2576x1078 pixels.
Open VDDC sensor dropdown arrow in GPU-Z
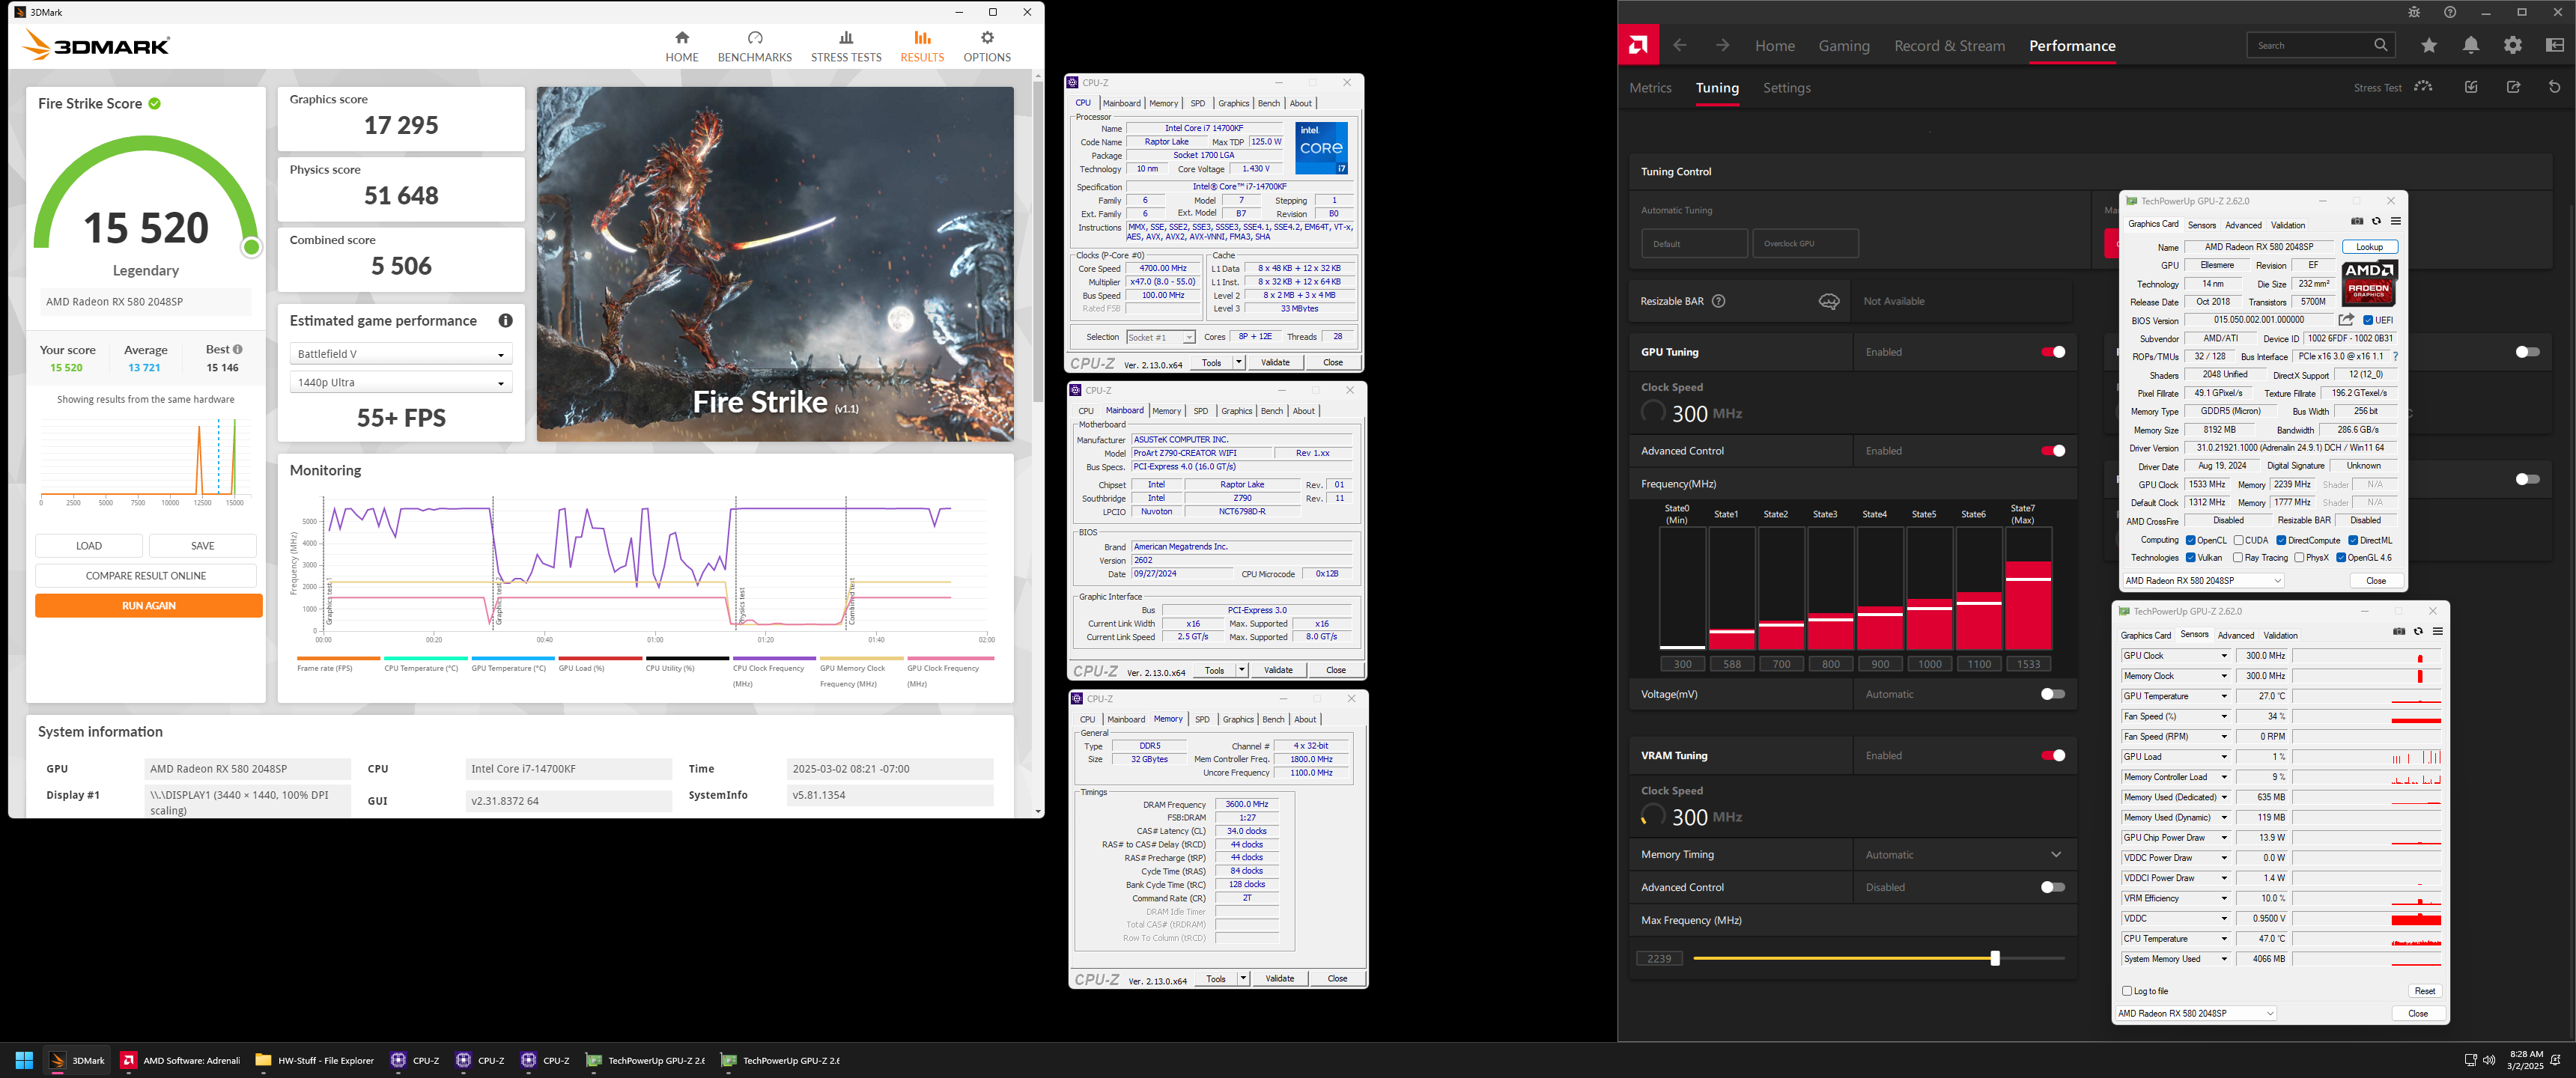[2224, 918]
